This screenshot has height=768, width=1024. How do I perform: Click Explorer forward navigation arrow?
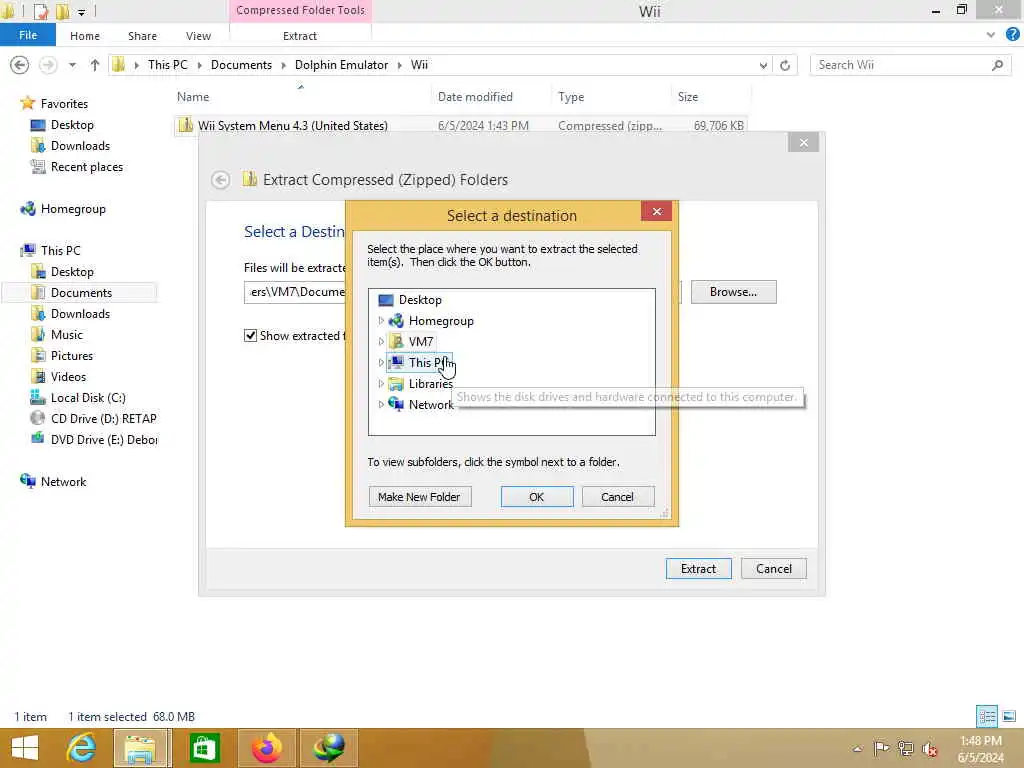(x=48, y=65)
